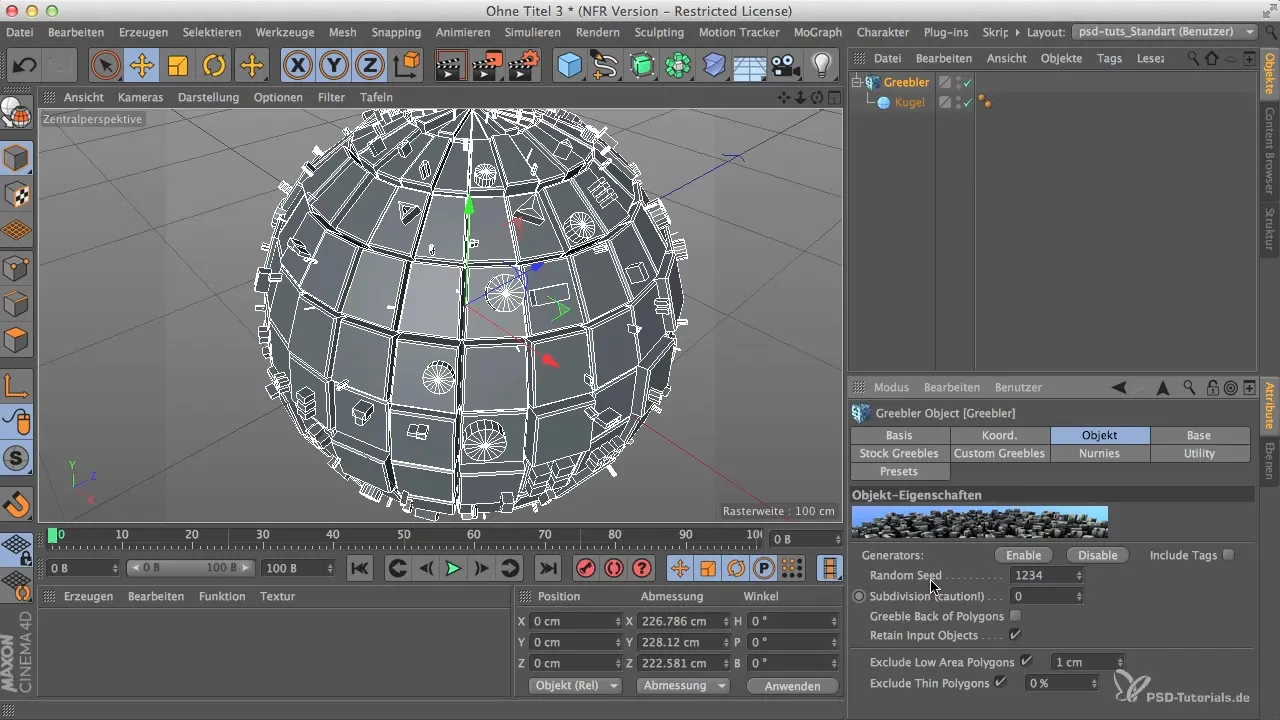Open Mesh menu

click(x=342, y=32)
